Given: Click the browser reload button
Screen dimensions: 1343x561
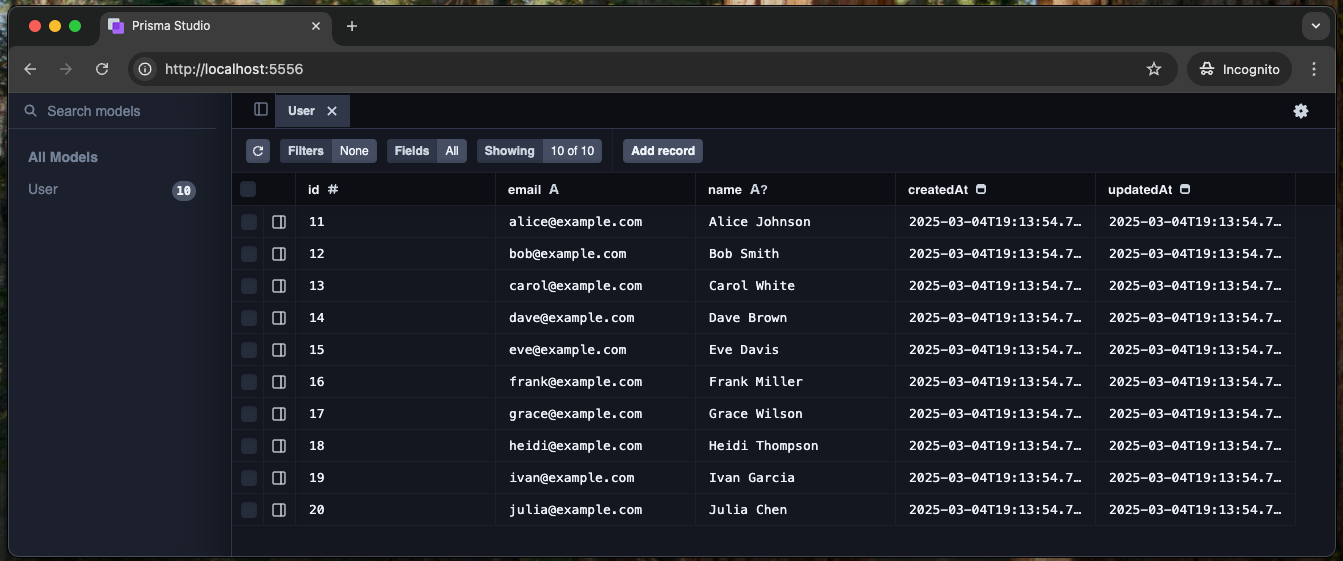Looking at the screenshot, I should point(102,69).
